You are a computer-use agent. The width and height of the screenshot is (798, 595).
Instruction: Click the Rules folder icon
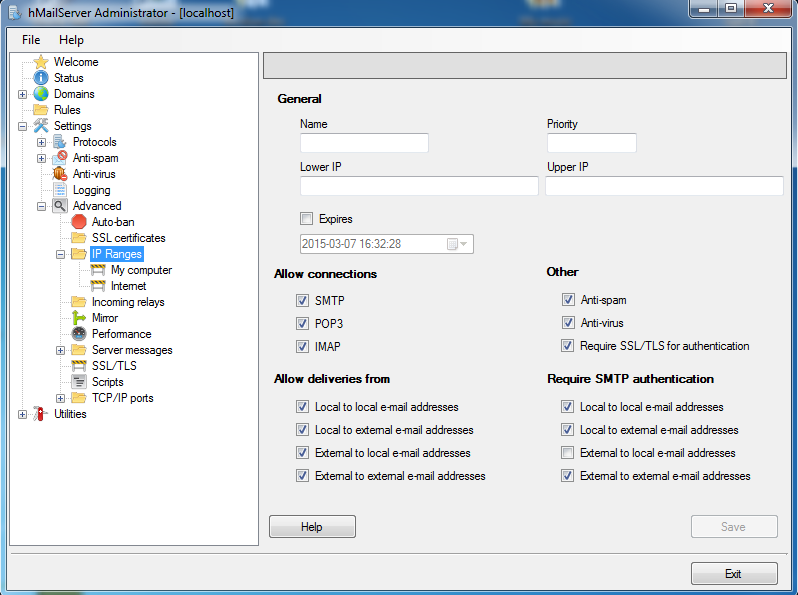pos(41,110)
